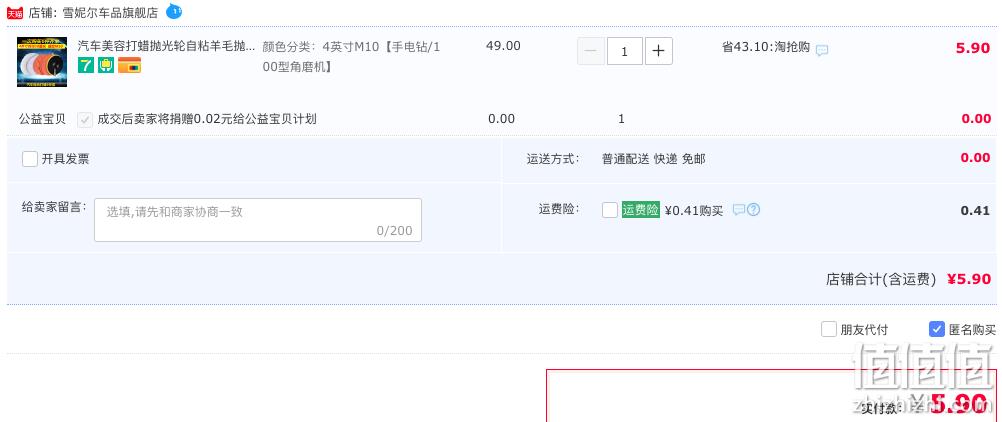
Task: Click the orange credit card icon
Action: [x=130, y=65]
